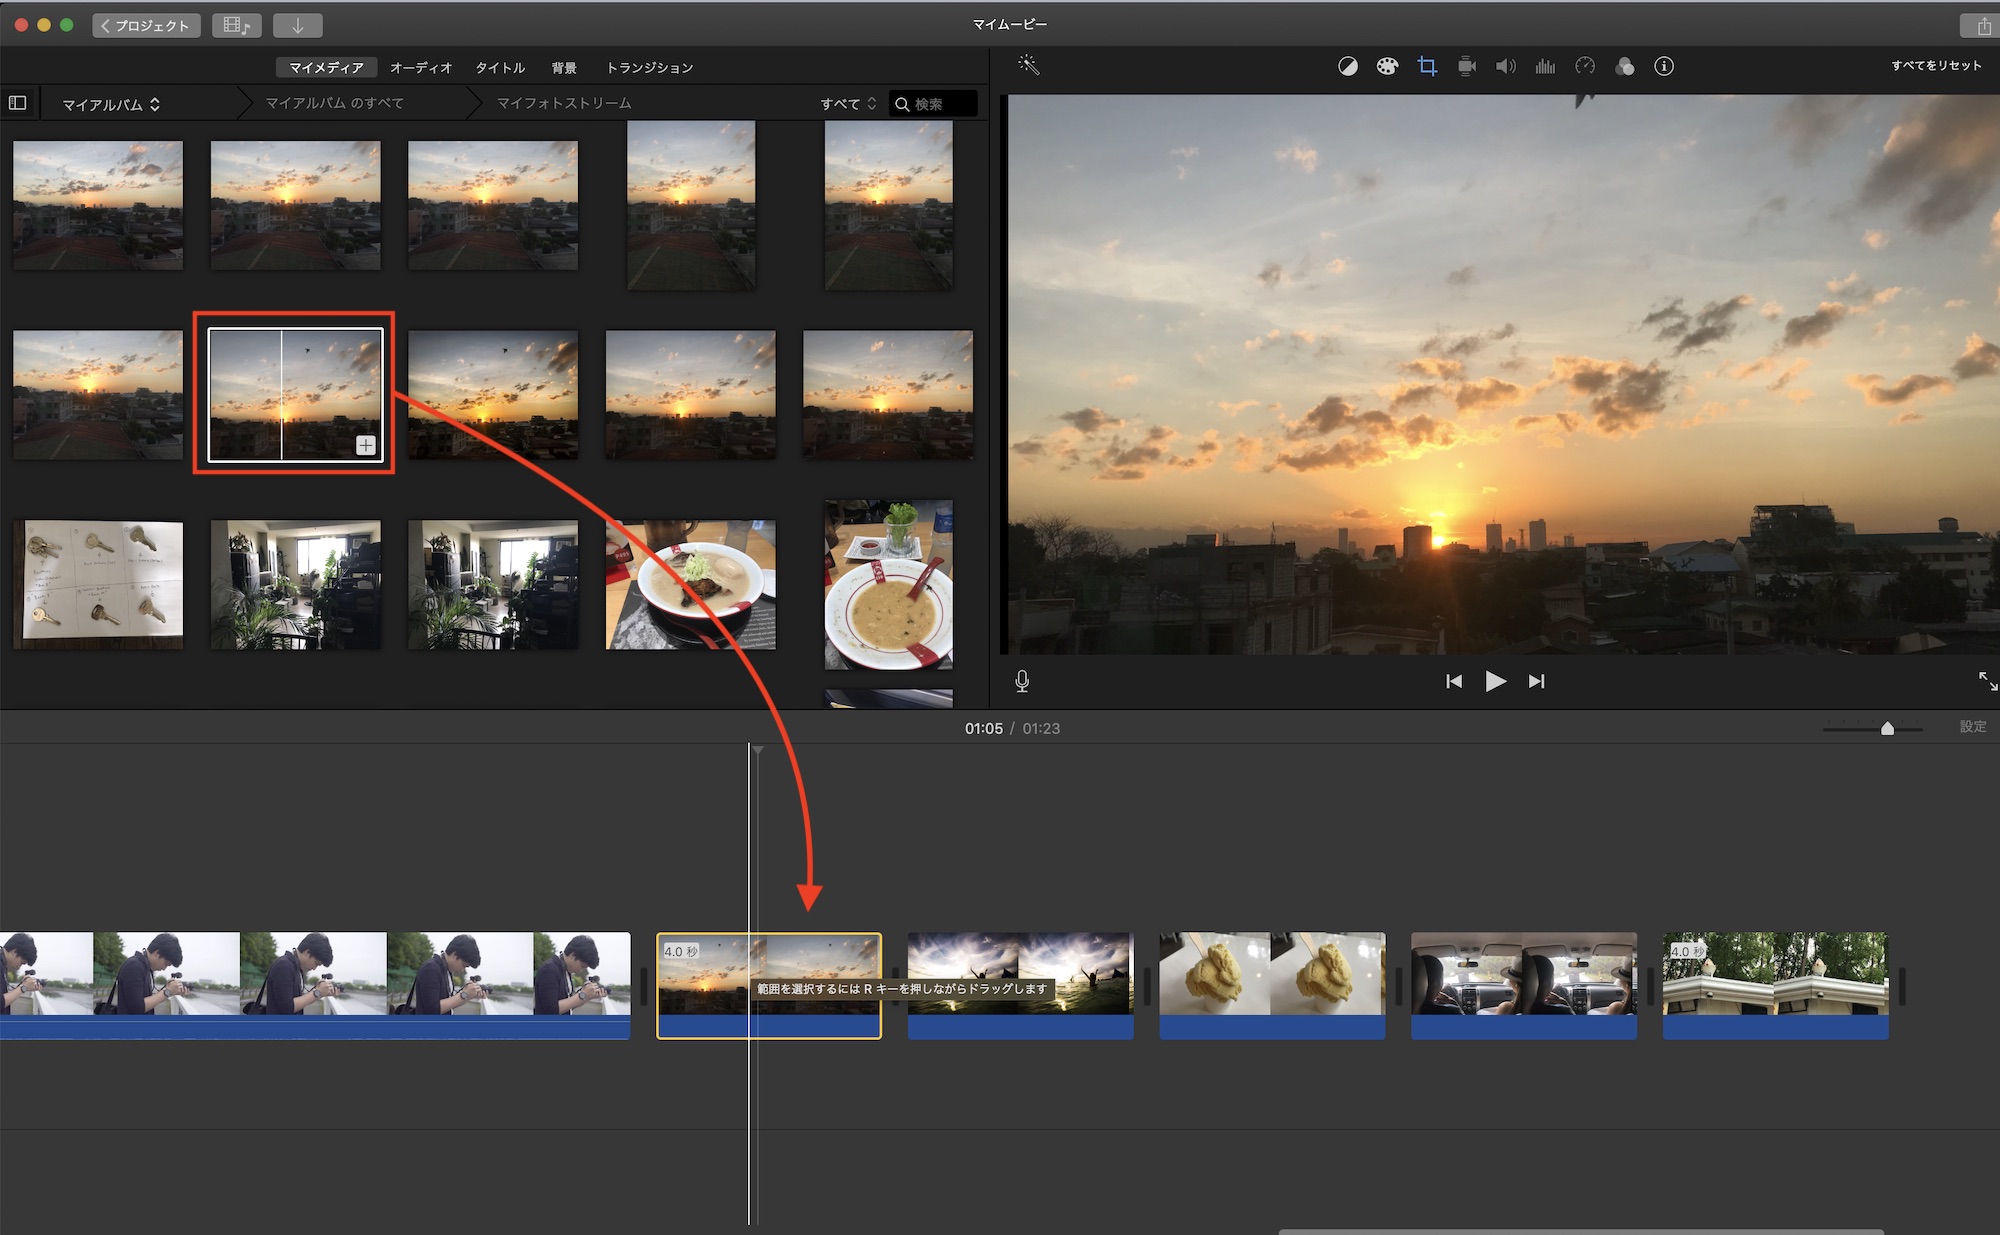Viewport: 2000px width, 1235px height.
Task: Open the color balance adjustment tool
Action: 1347,66
